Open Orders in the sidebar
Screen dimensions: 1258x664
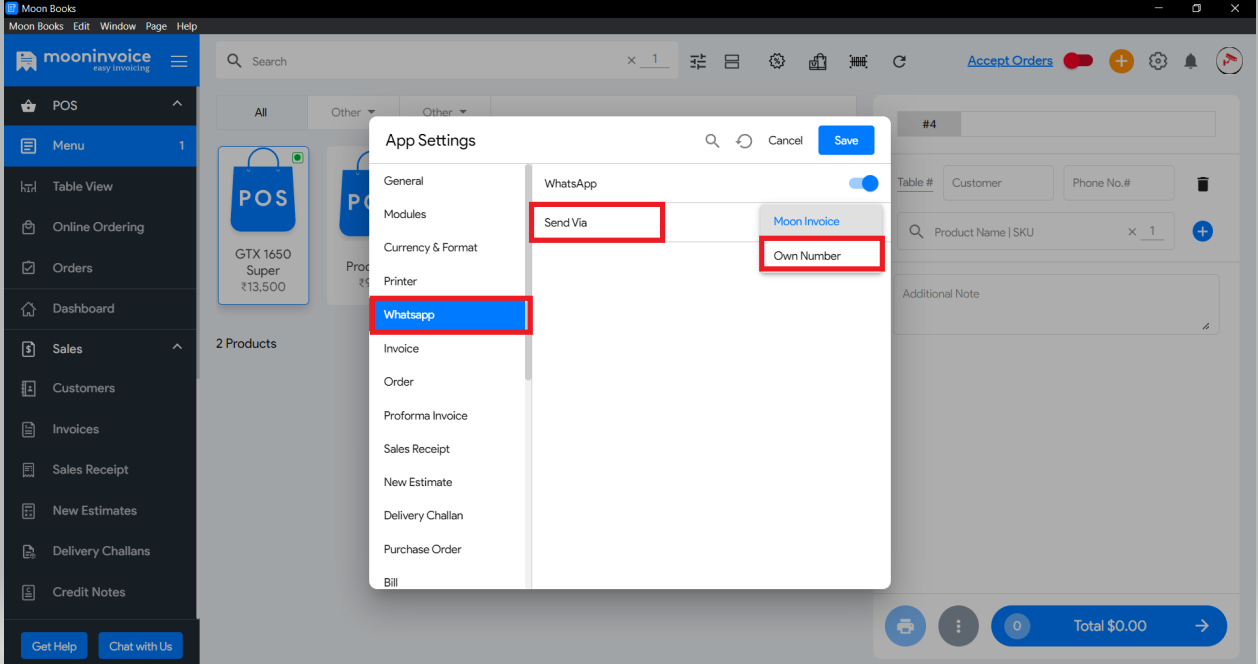coord(100,268)
